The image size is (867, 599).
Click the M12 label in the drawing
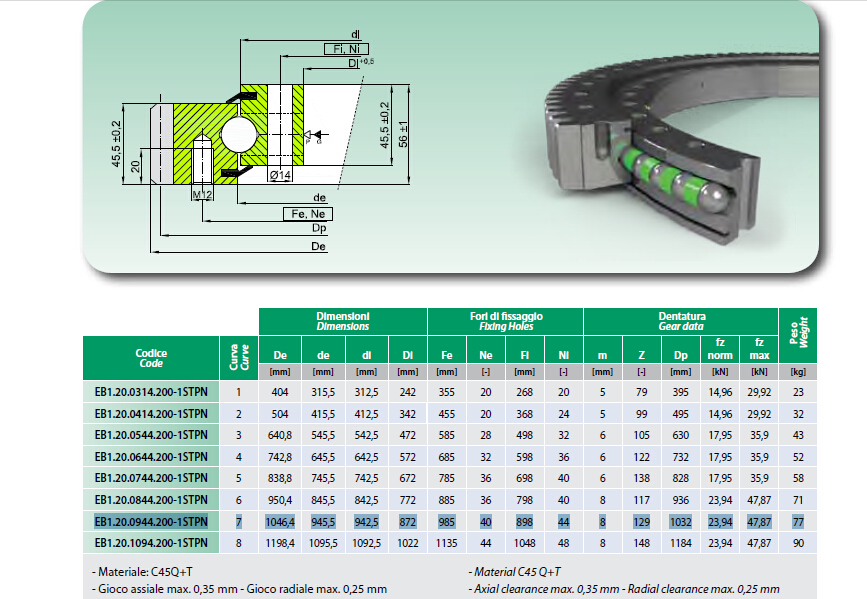(202, 193)
